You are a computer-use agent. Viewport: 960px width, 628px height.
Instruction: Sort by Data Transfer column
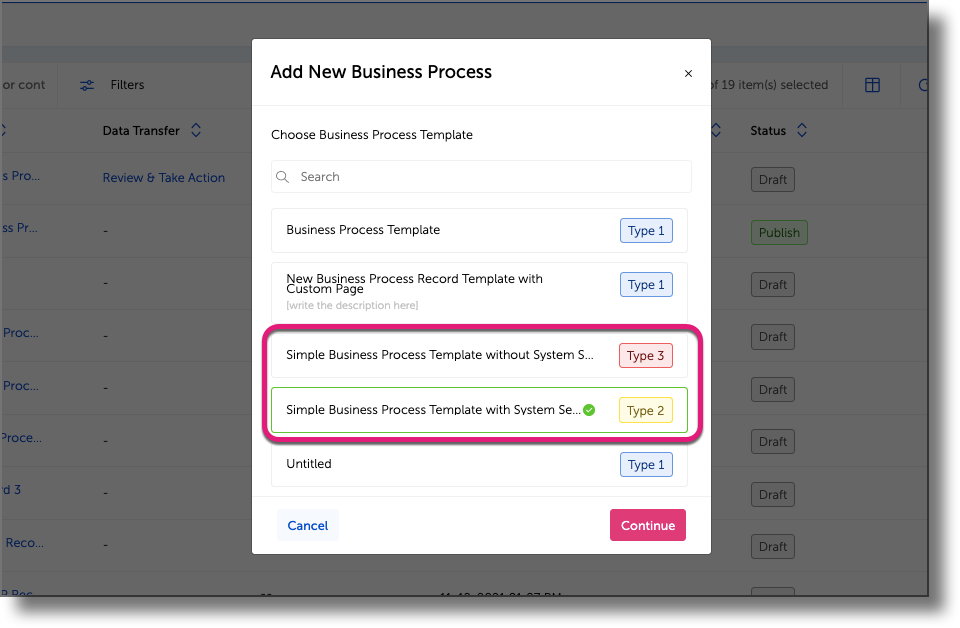pos(196,130)
